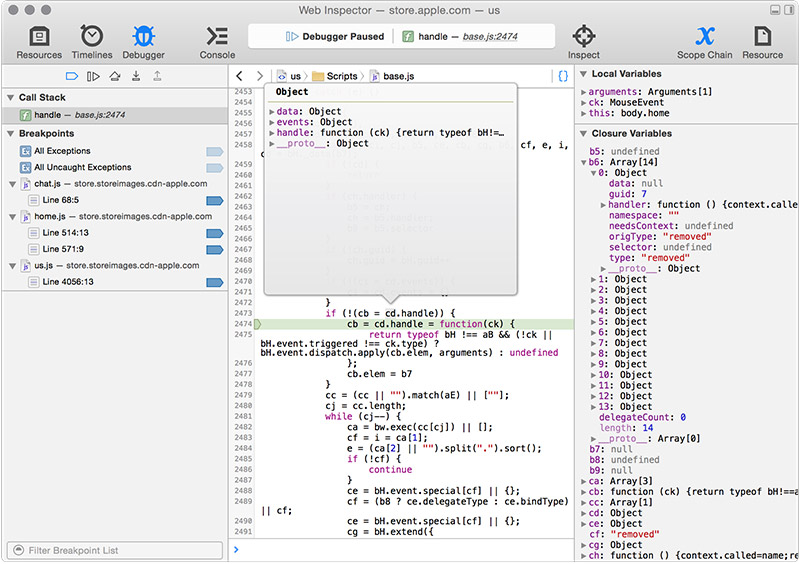Viewport: 800px width, 564px height.
Task: Open the Debugger panel
Action: [143, 42]
